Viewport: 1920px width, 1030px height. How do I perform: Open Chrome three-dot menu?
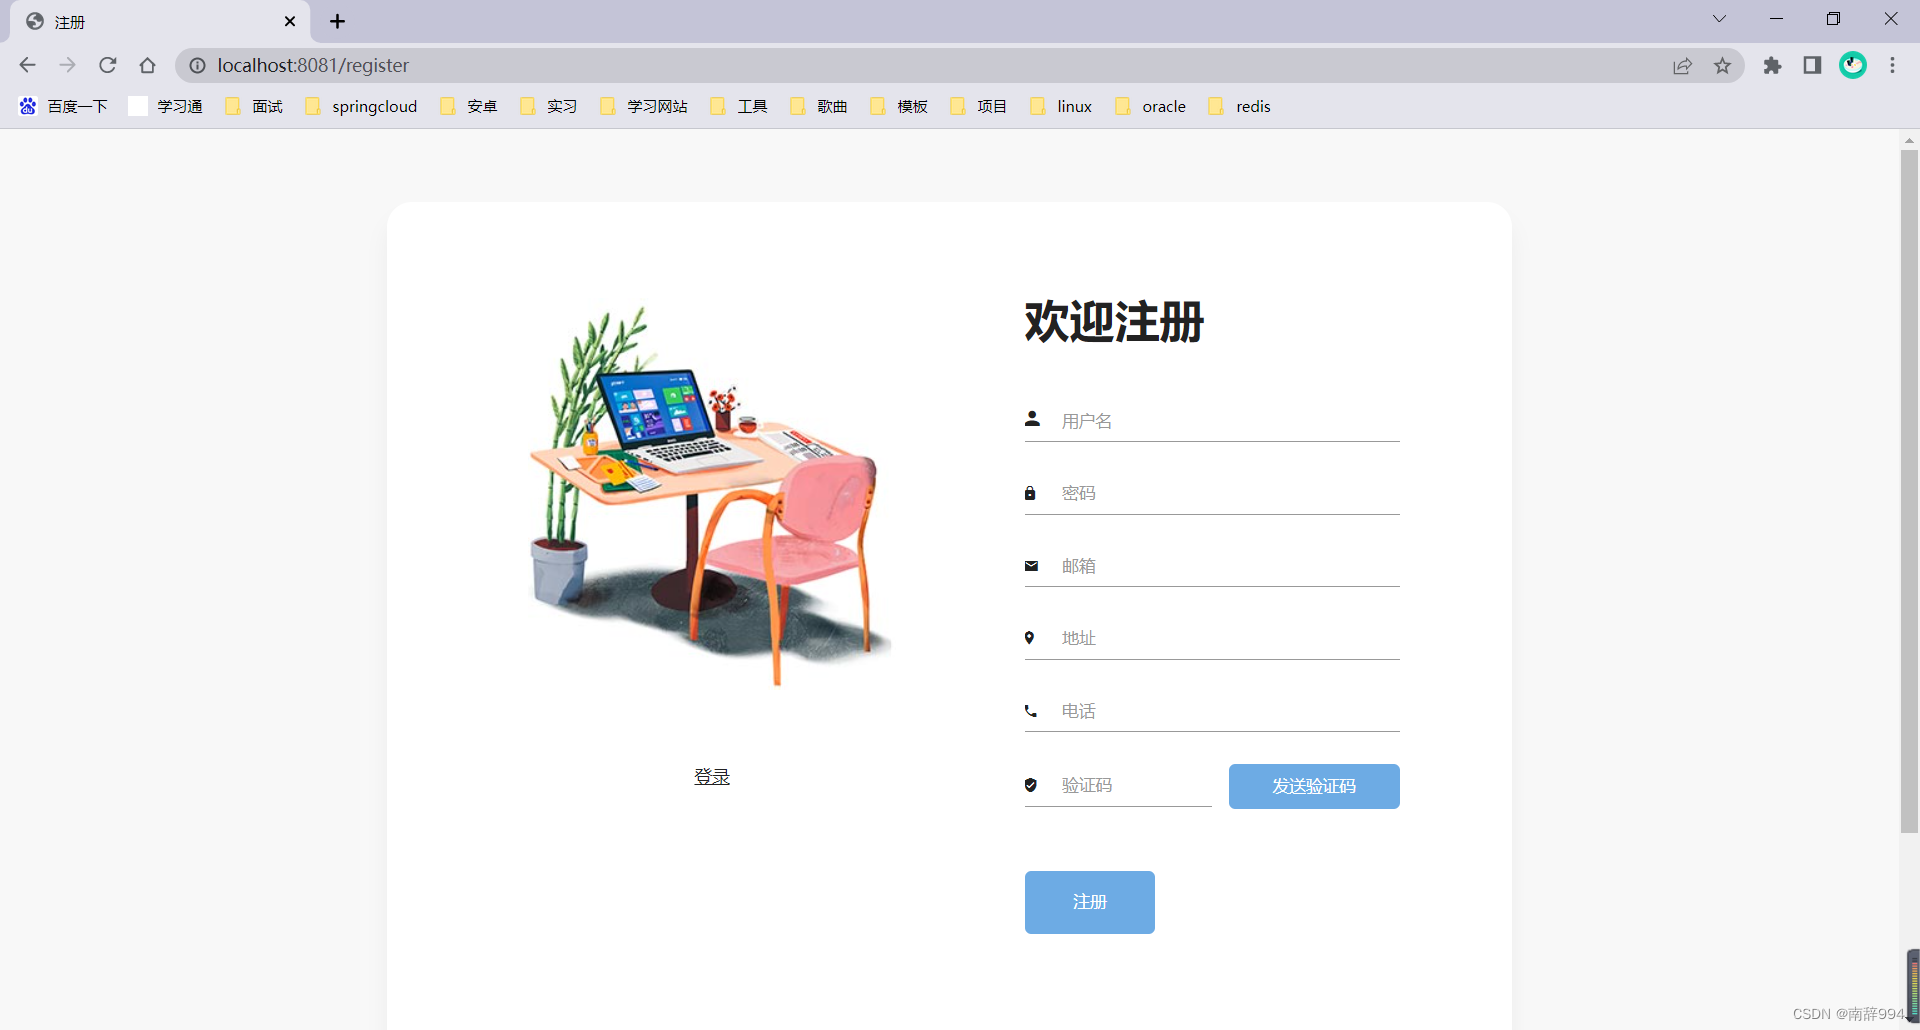pyautogui.click(x=1892, y=65)
